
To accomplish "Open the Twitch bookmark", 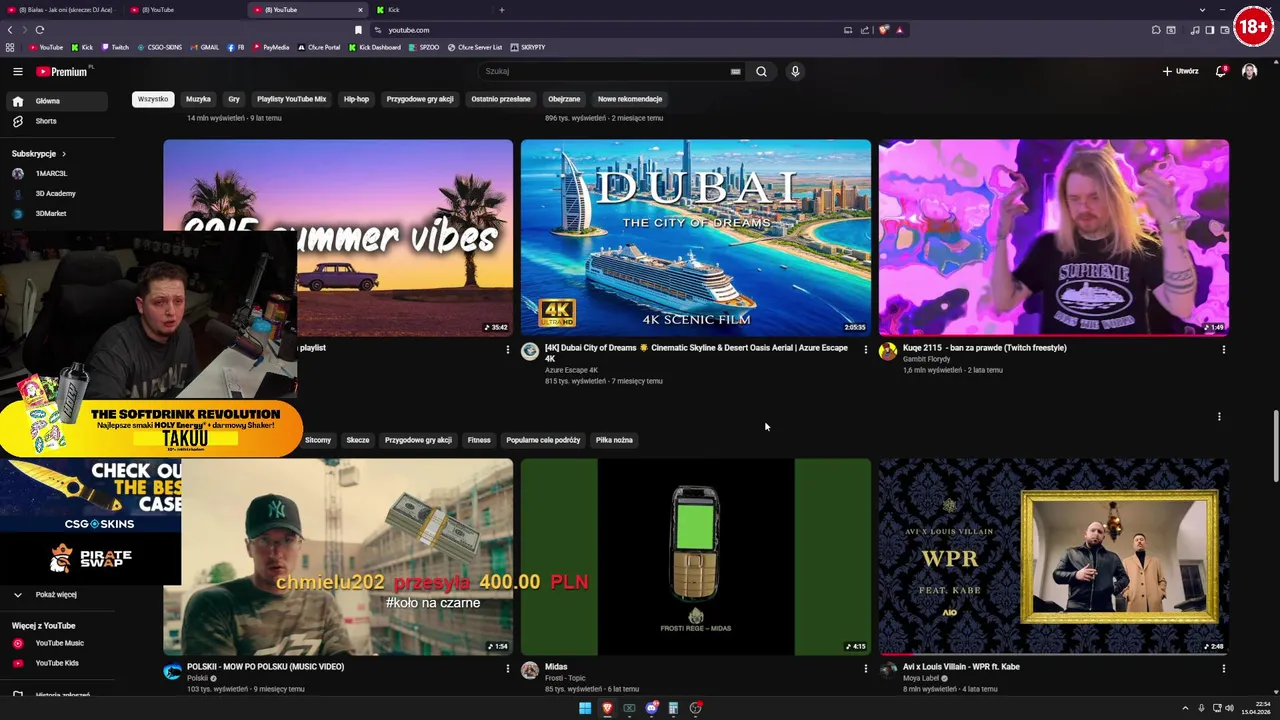I will [x=114, y=47].
